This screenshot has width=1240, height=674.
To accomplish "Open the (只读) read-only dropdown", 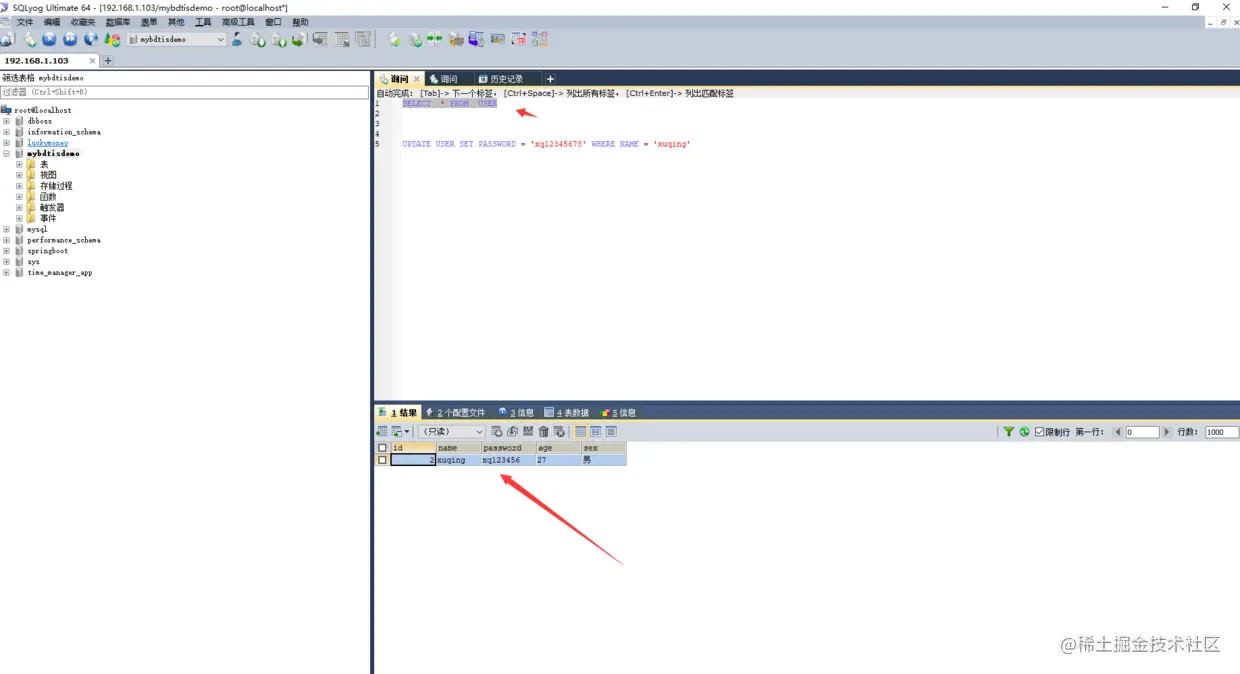I will 451,431.
